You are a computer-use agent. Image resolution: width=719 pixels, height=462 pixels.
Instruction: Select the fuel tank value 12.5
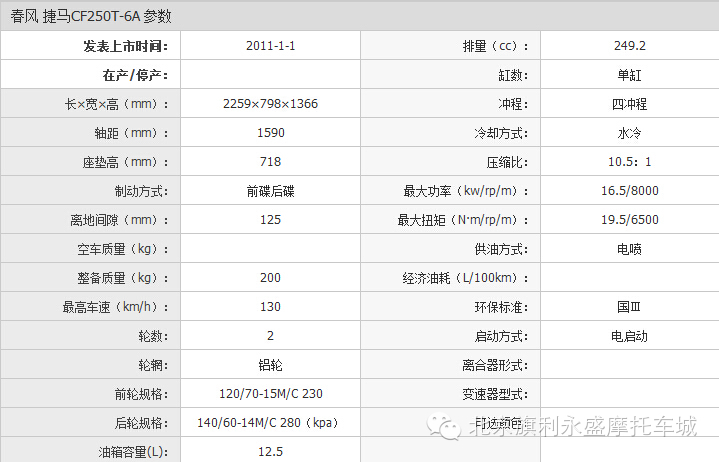click(x=271, y=452)
